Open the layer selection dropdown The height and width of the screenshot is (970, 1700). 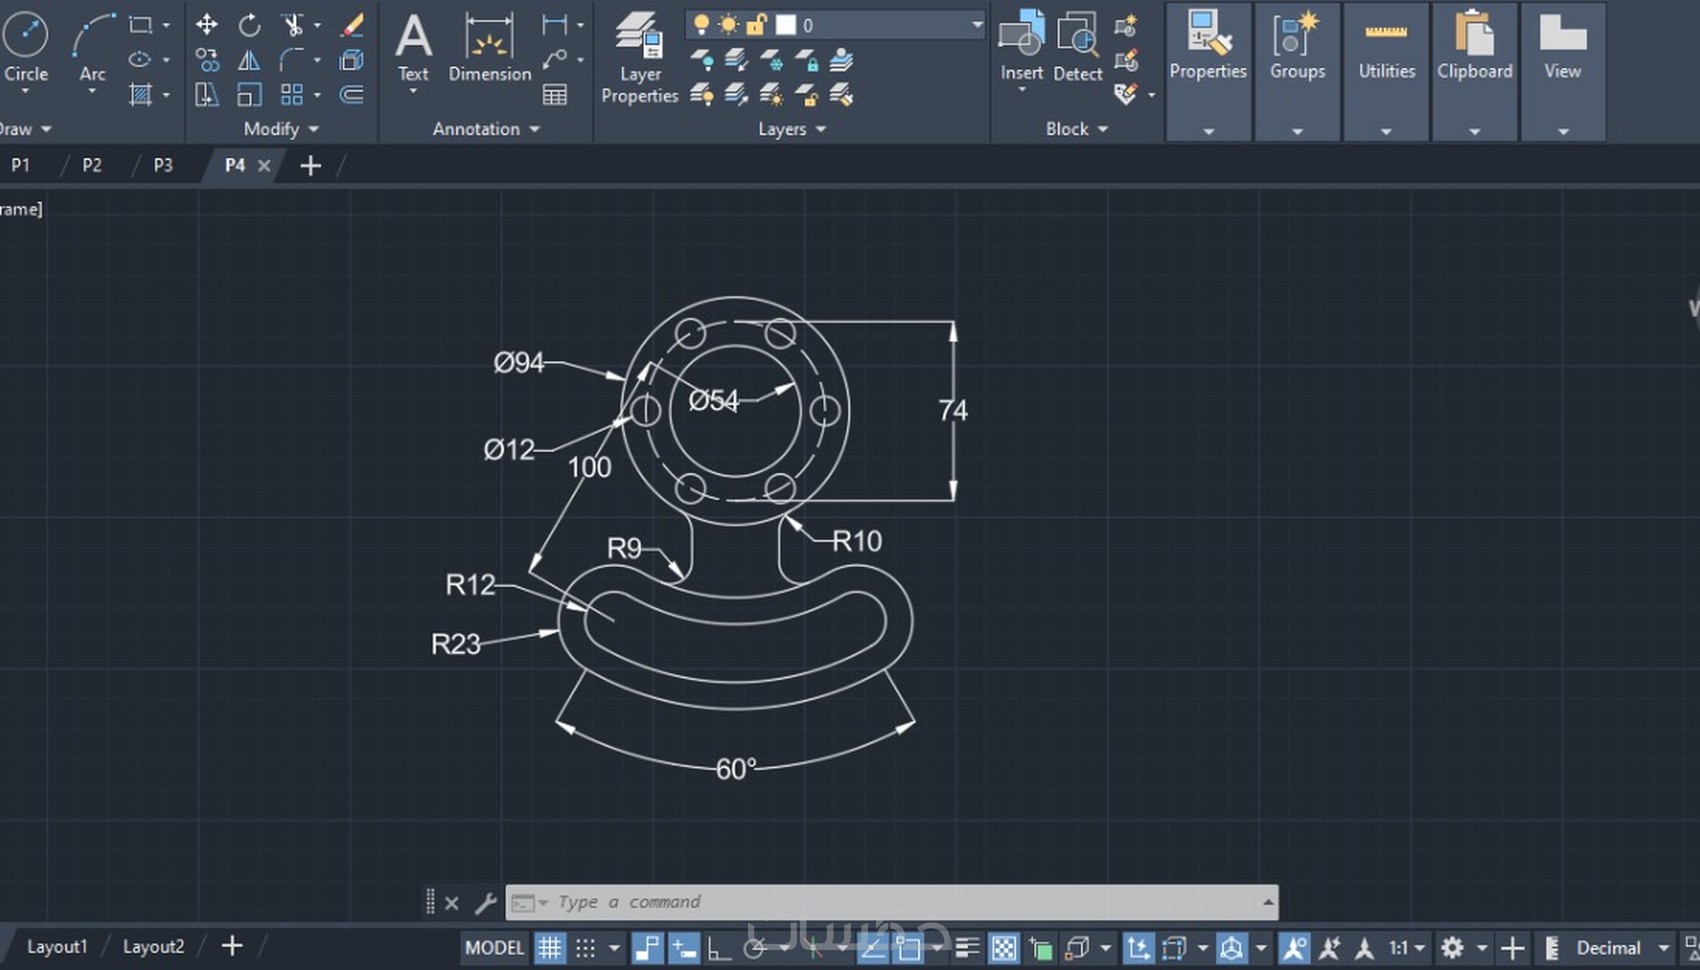976,25
